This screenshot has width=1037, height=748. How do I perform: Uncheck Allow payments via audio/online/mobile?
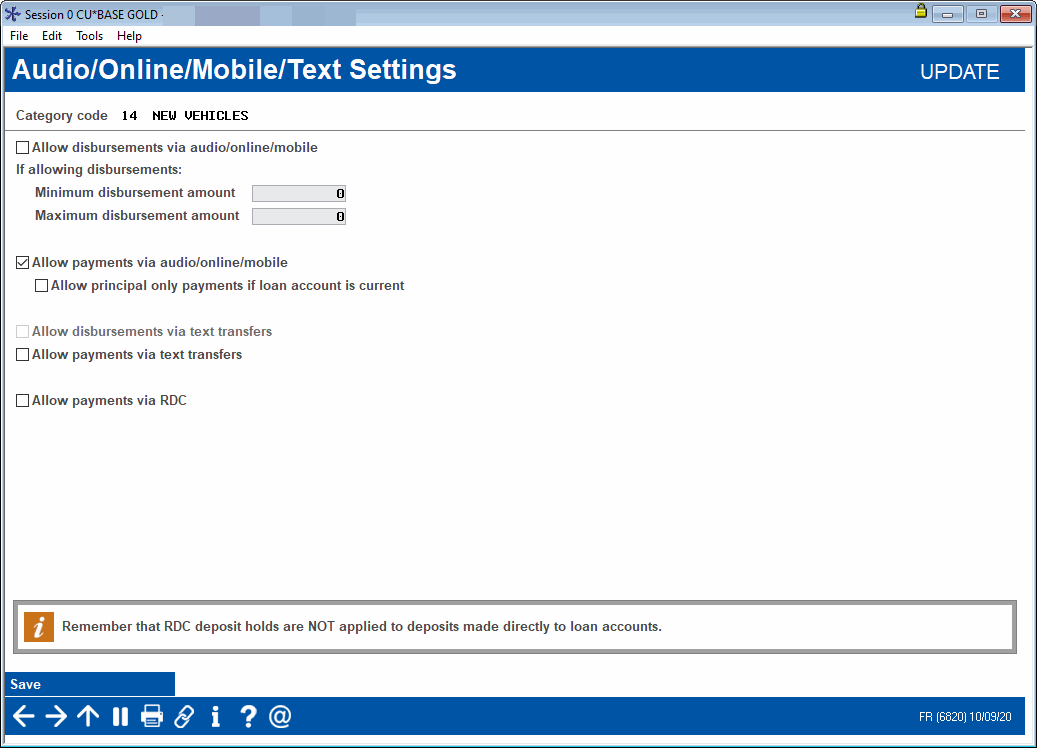coord(22,263)
